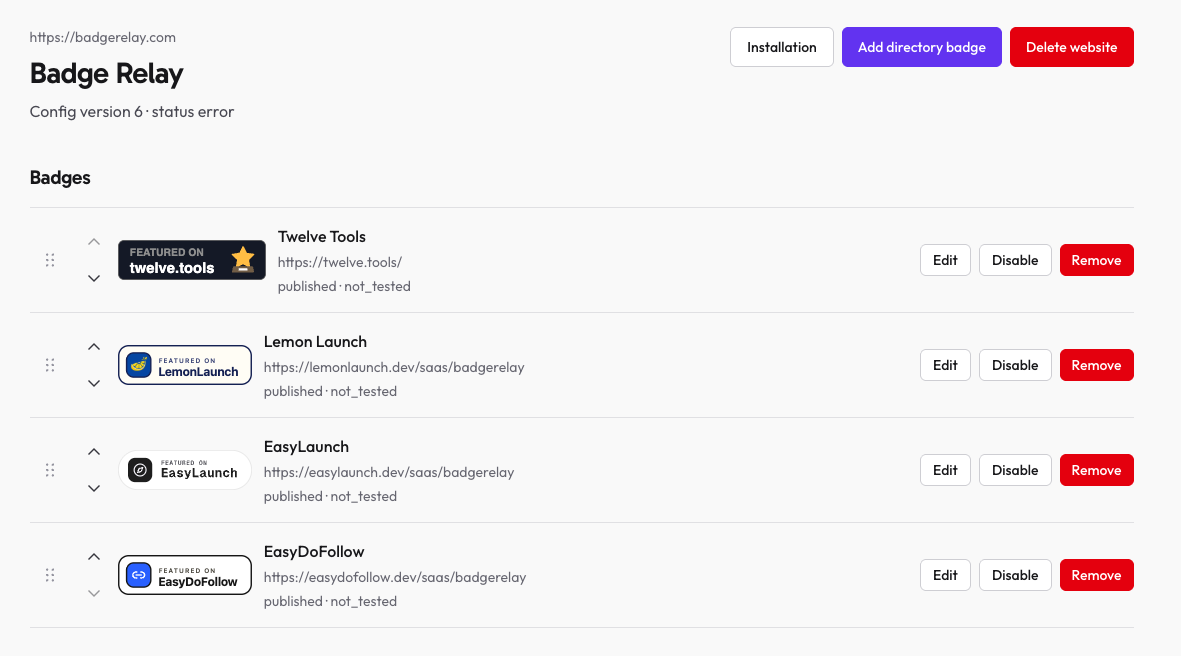This screenshot has width=1181, height=656.
Task: Edit the Twelve Tools badge
Action: [945, 260]
